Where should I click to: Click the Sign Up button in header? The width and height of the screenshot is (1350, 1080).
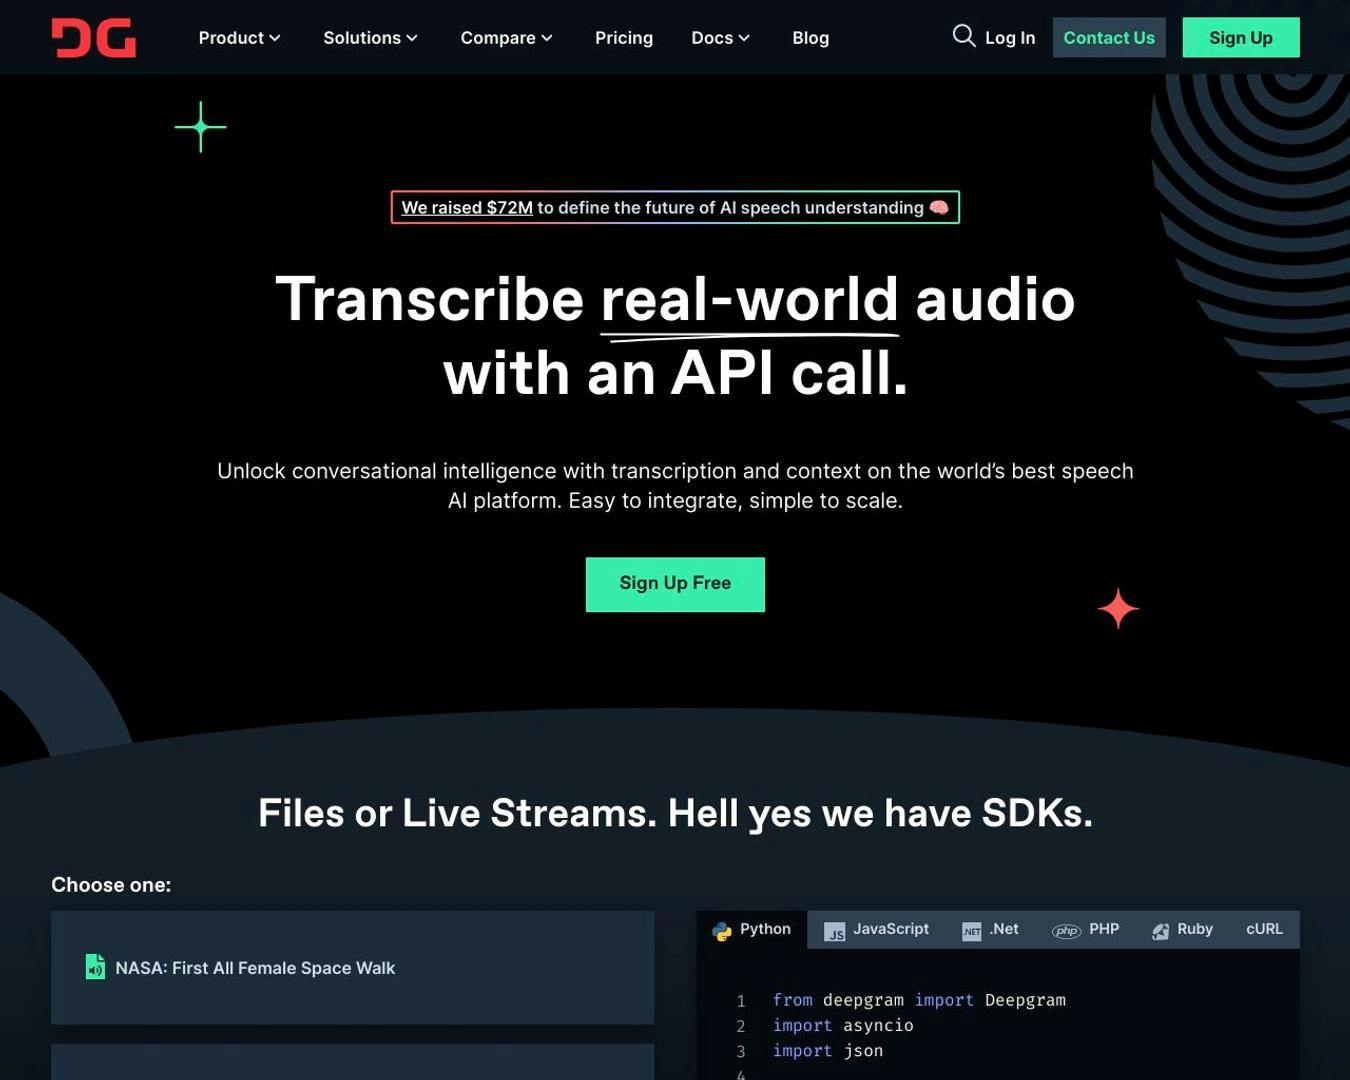1241,38
